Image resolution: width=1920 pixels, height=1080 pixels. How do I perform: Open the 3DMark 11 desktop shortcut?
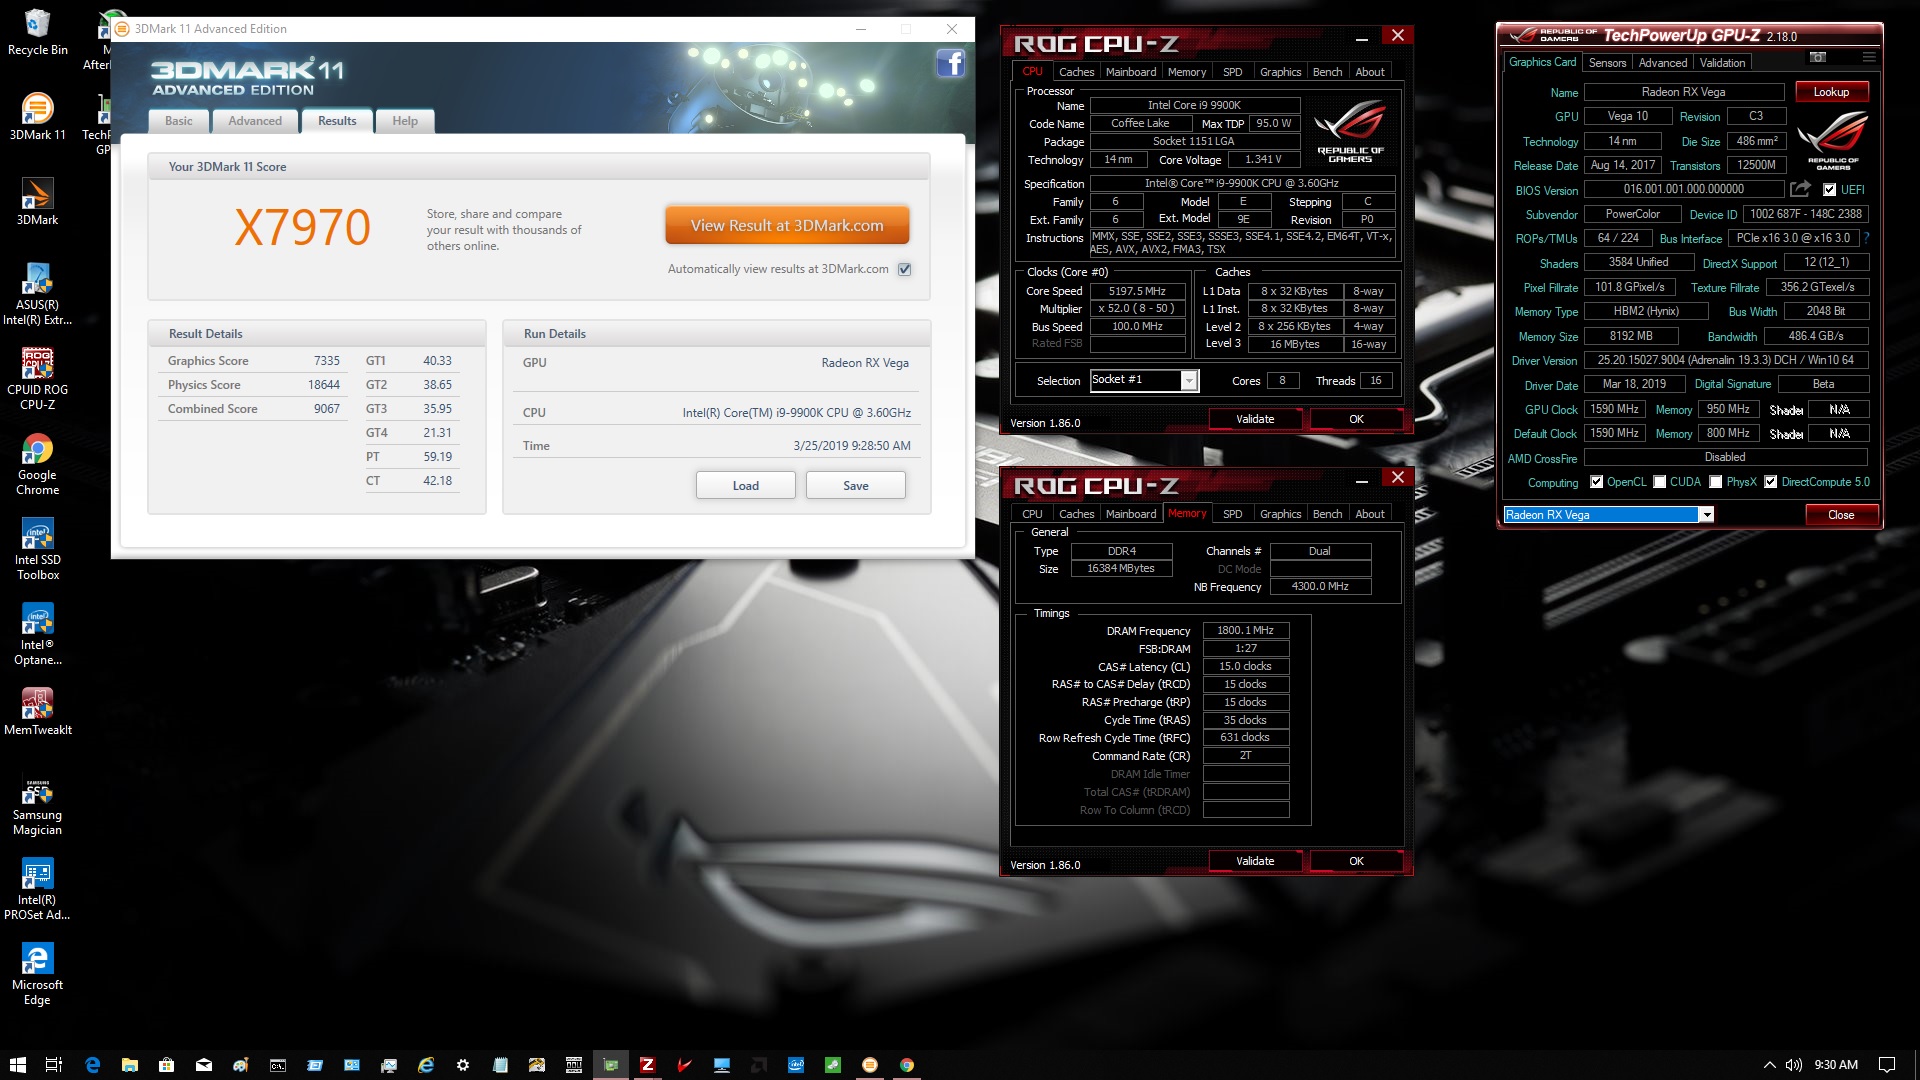(37, 116)
